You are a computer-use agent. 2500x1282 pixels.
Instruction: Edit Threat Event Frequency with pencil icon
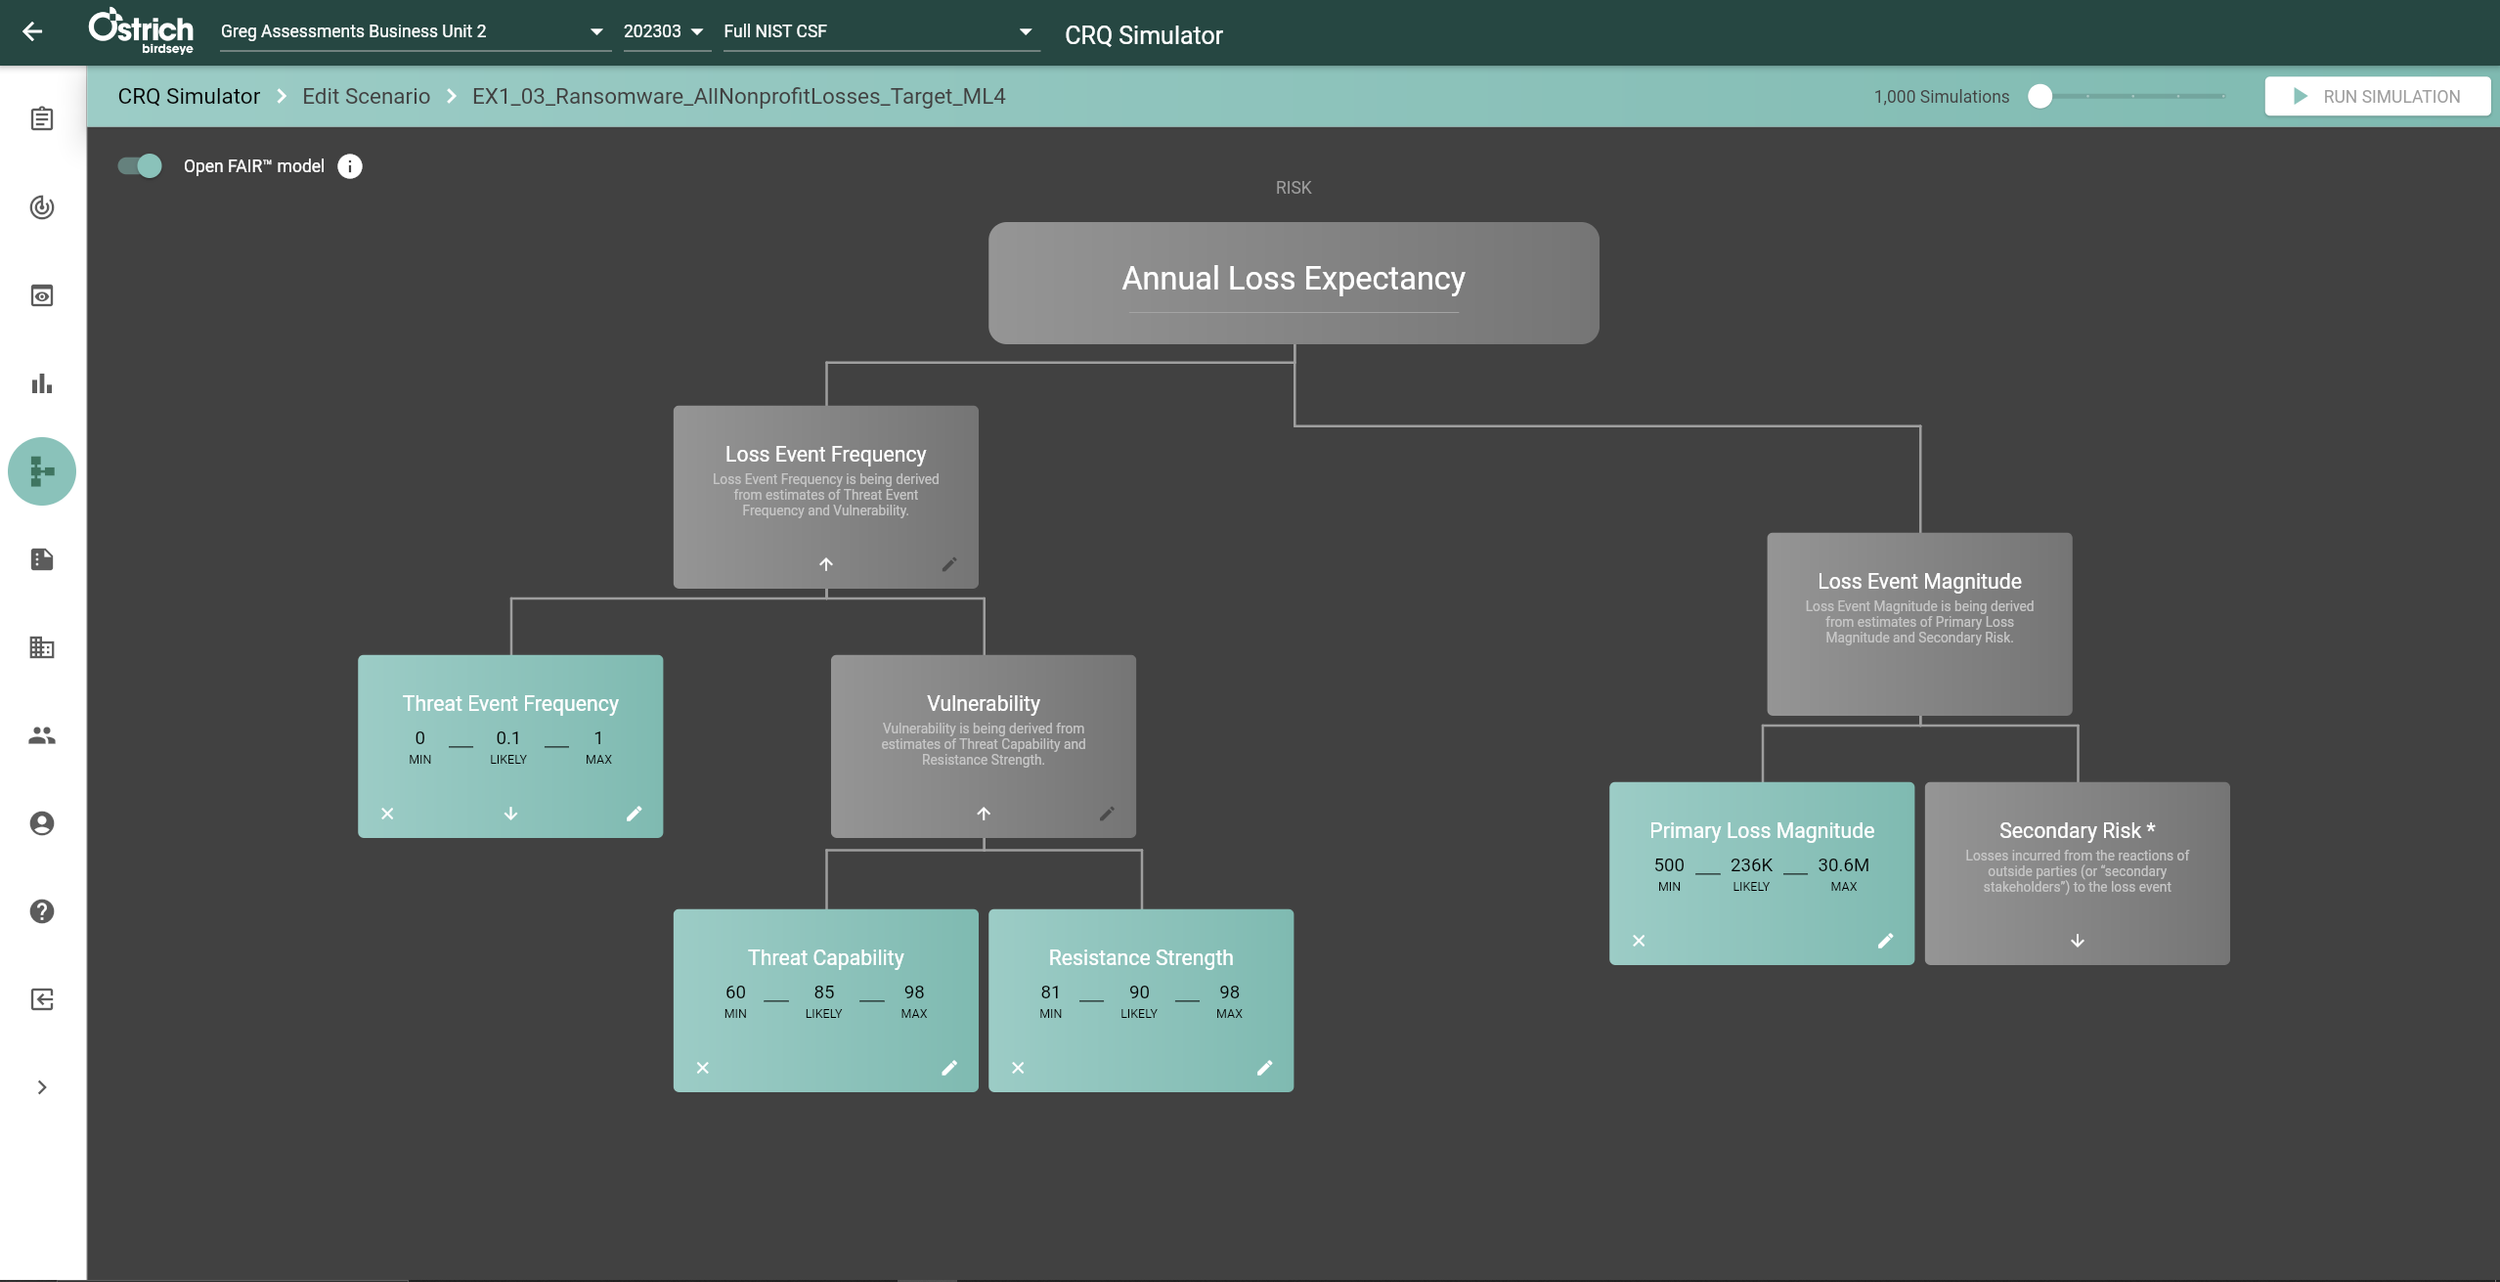pos(634,814)
